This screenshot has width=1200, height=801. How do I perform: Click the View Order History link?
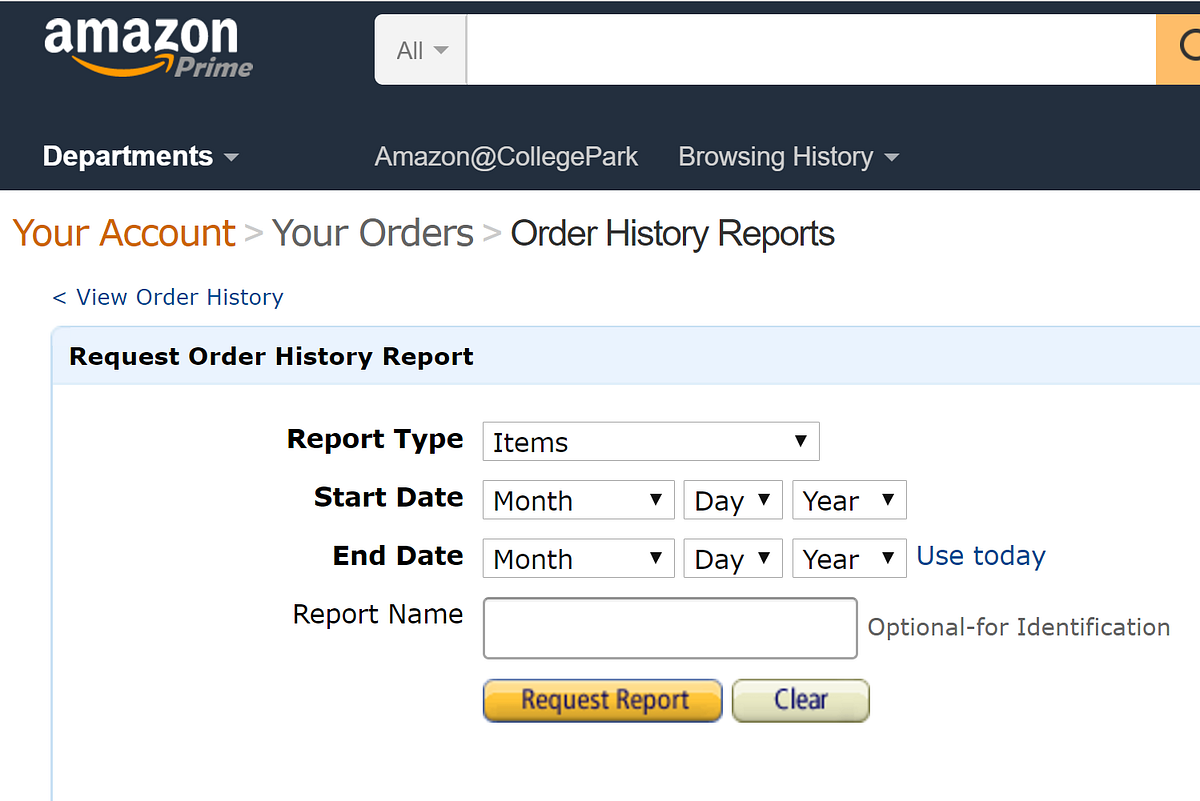168,297
